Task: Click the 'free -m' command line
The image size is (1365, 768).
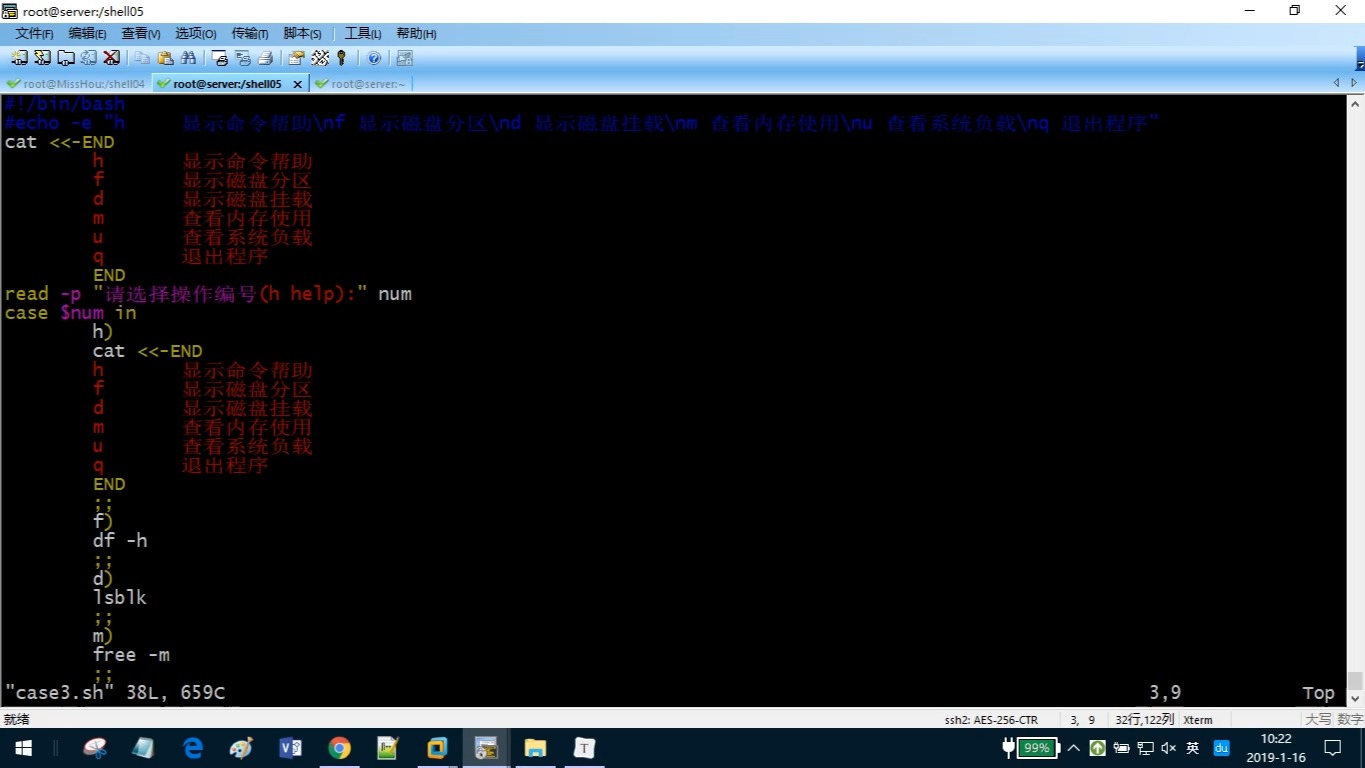Action: tap(131, 655)
